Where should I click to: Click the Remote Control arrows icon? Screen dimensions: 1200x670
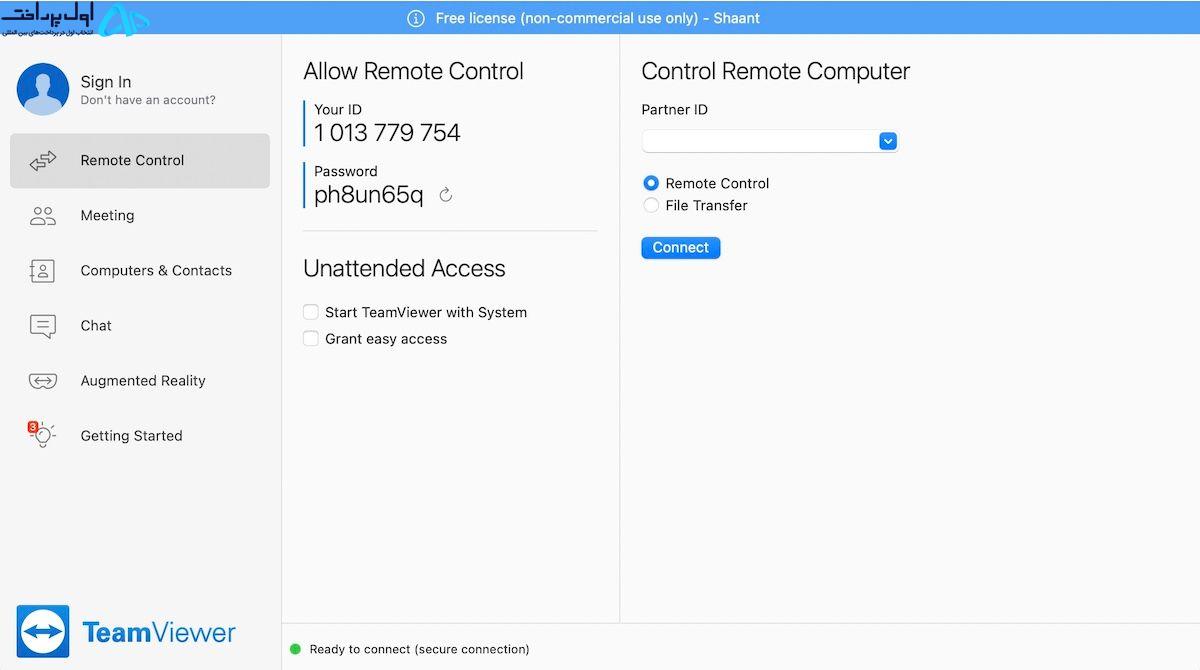[x=43, y=161]
